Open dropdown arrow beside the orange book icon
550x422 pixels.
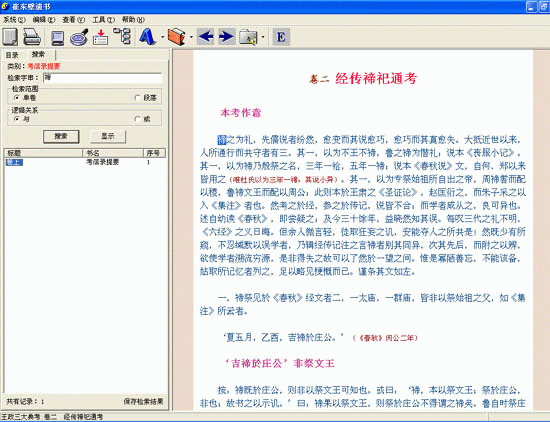pyautogui.click(x=191, y=37)
